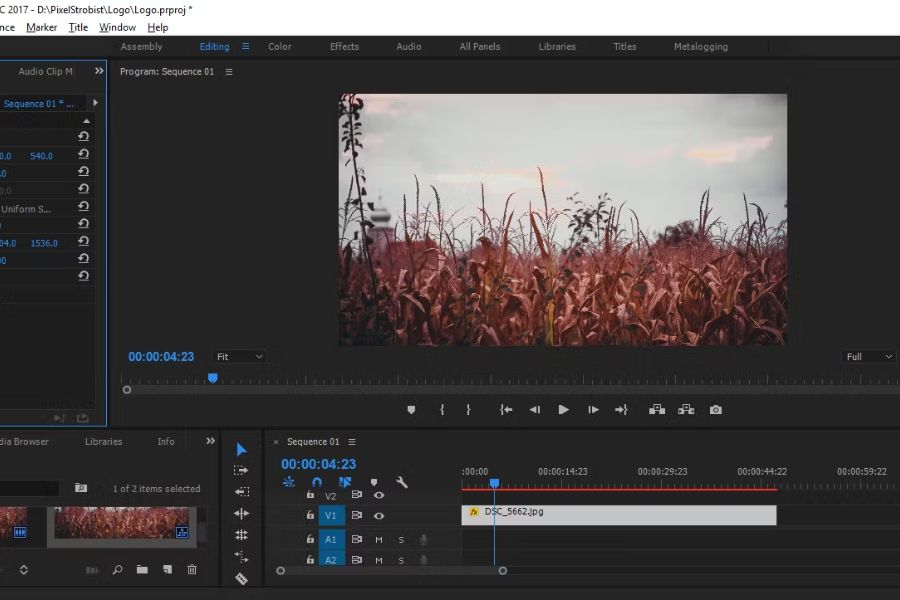Mute the A1 audio track

click(x=379, y=540)
